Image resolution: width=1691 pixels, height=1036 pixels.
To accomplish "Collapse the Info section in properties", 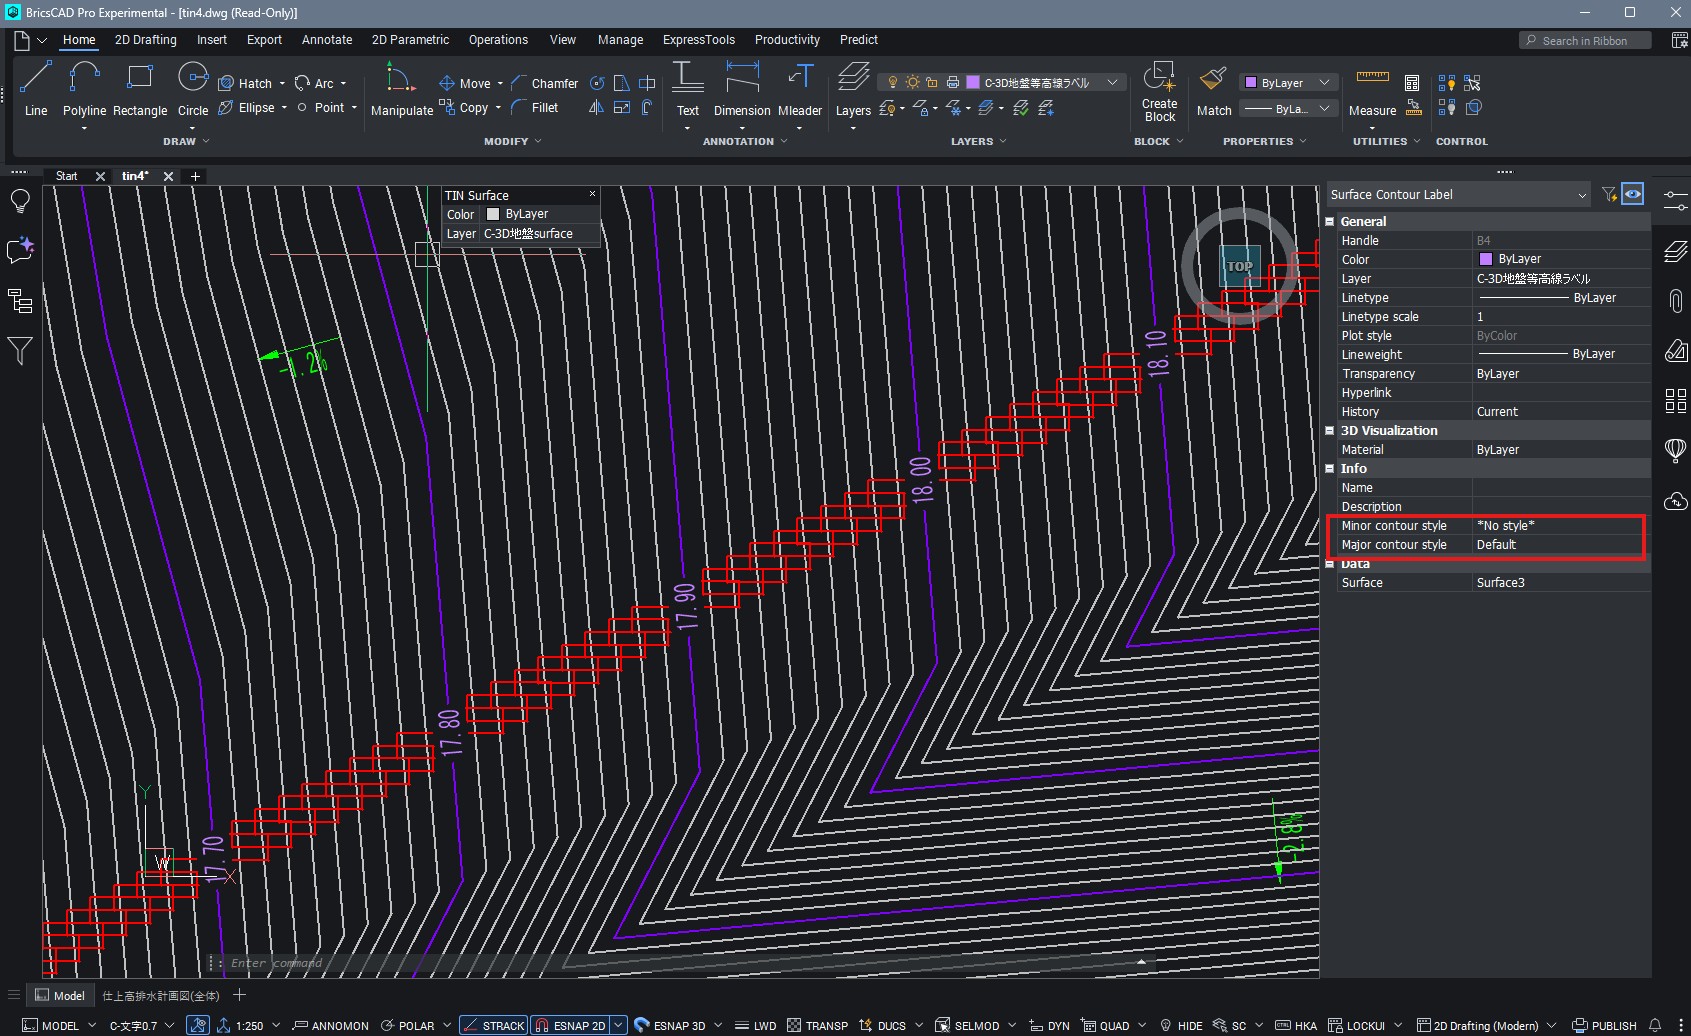I will 1330,469.
